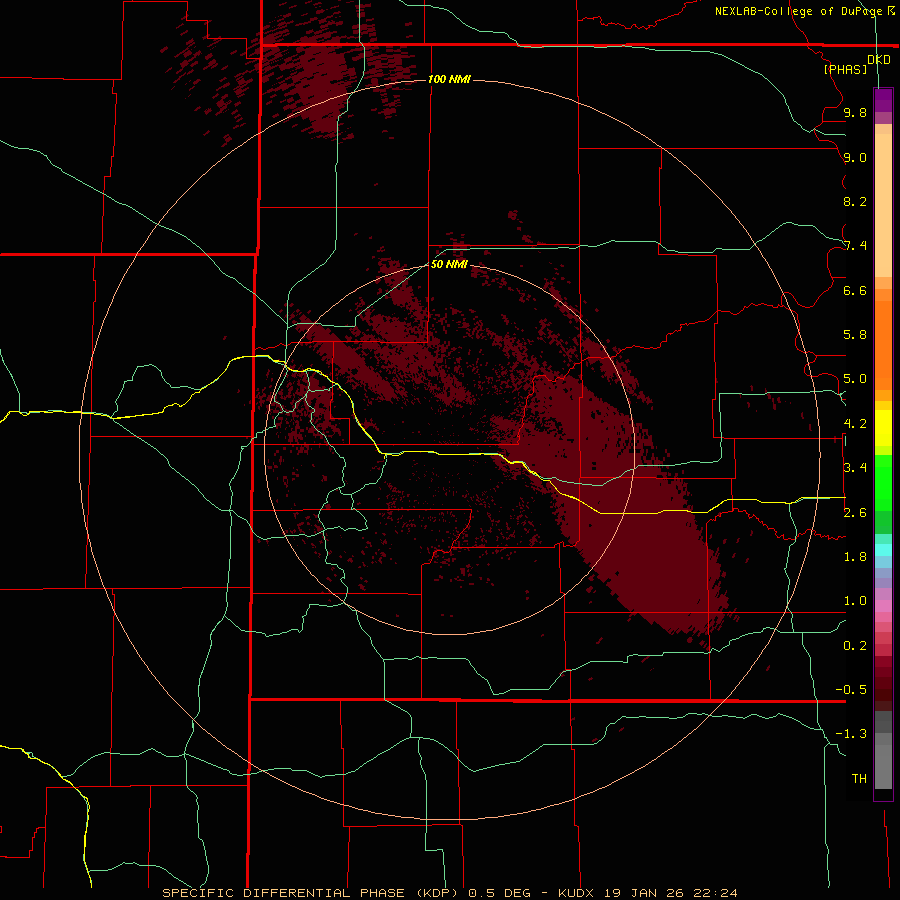Screen dimensions: 900x900
Task: Click the [PHAS] legend label
Action: click(x=845, y=69)
